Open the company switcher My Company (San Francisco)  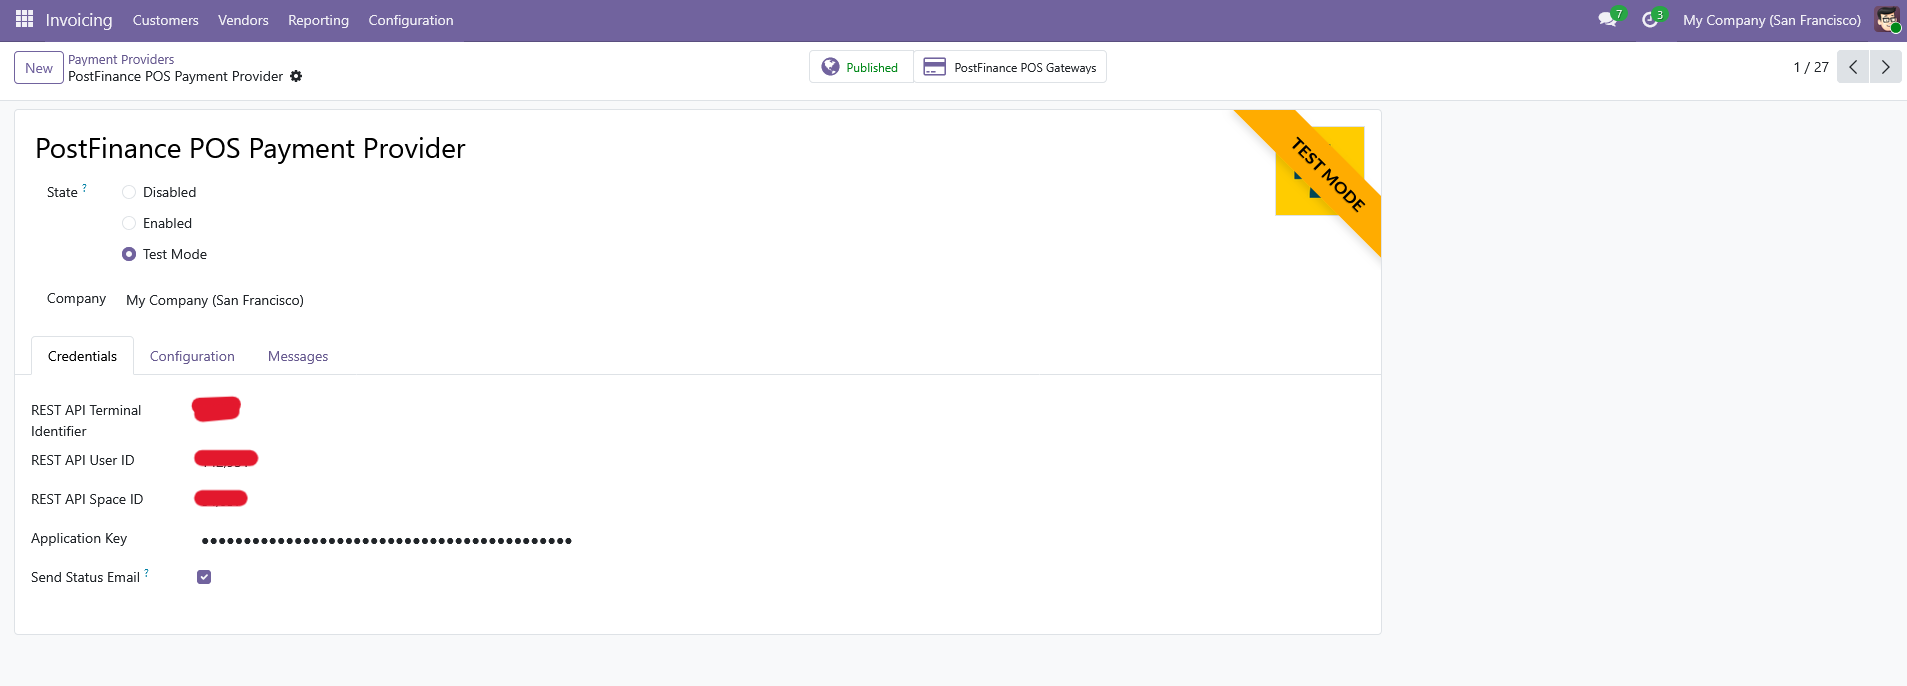tap(1771, 20)
